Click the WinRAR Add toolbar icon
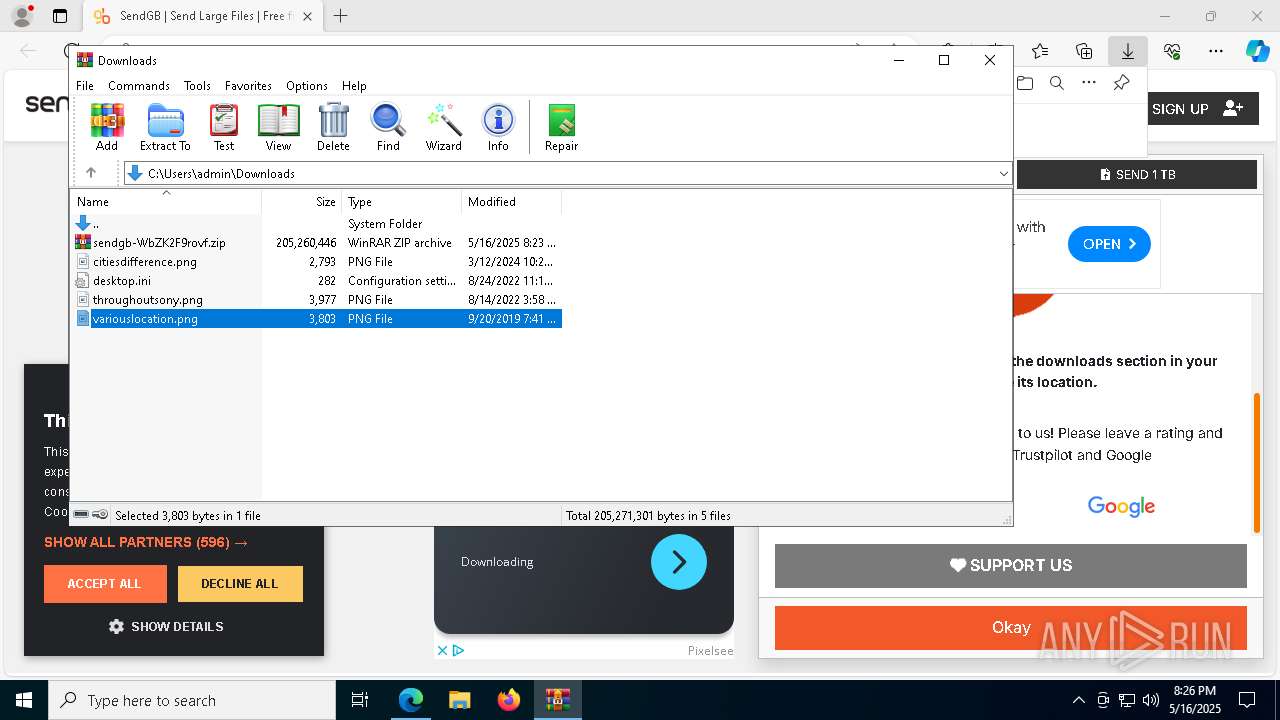 pos(107,127)
